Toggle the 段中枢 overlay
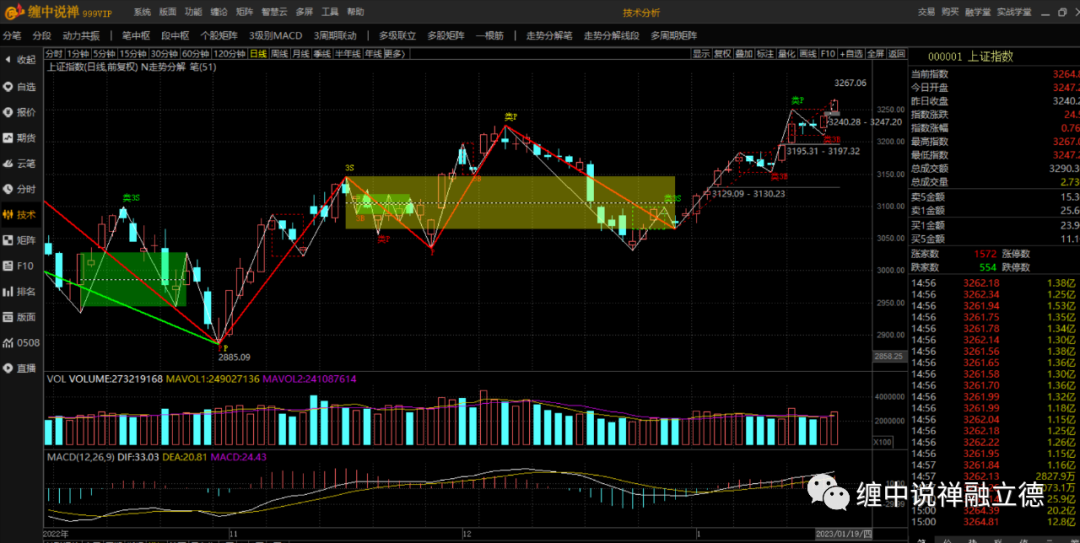Screen dimensions: 1080x543 click(x=175, y=36)
